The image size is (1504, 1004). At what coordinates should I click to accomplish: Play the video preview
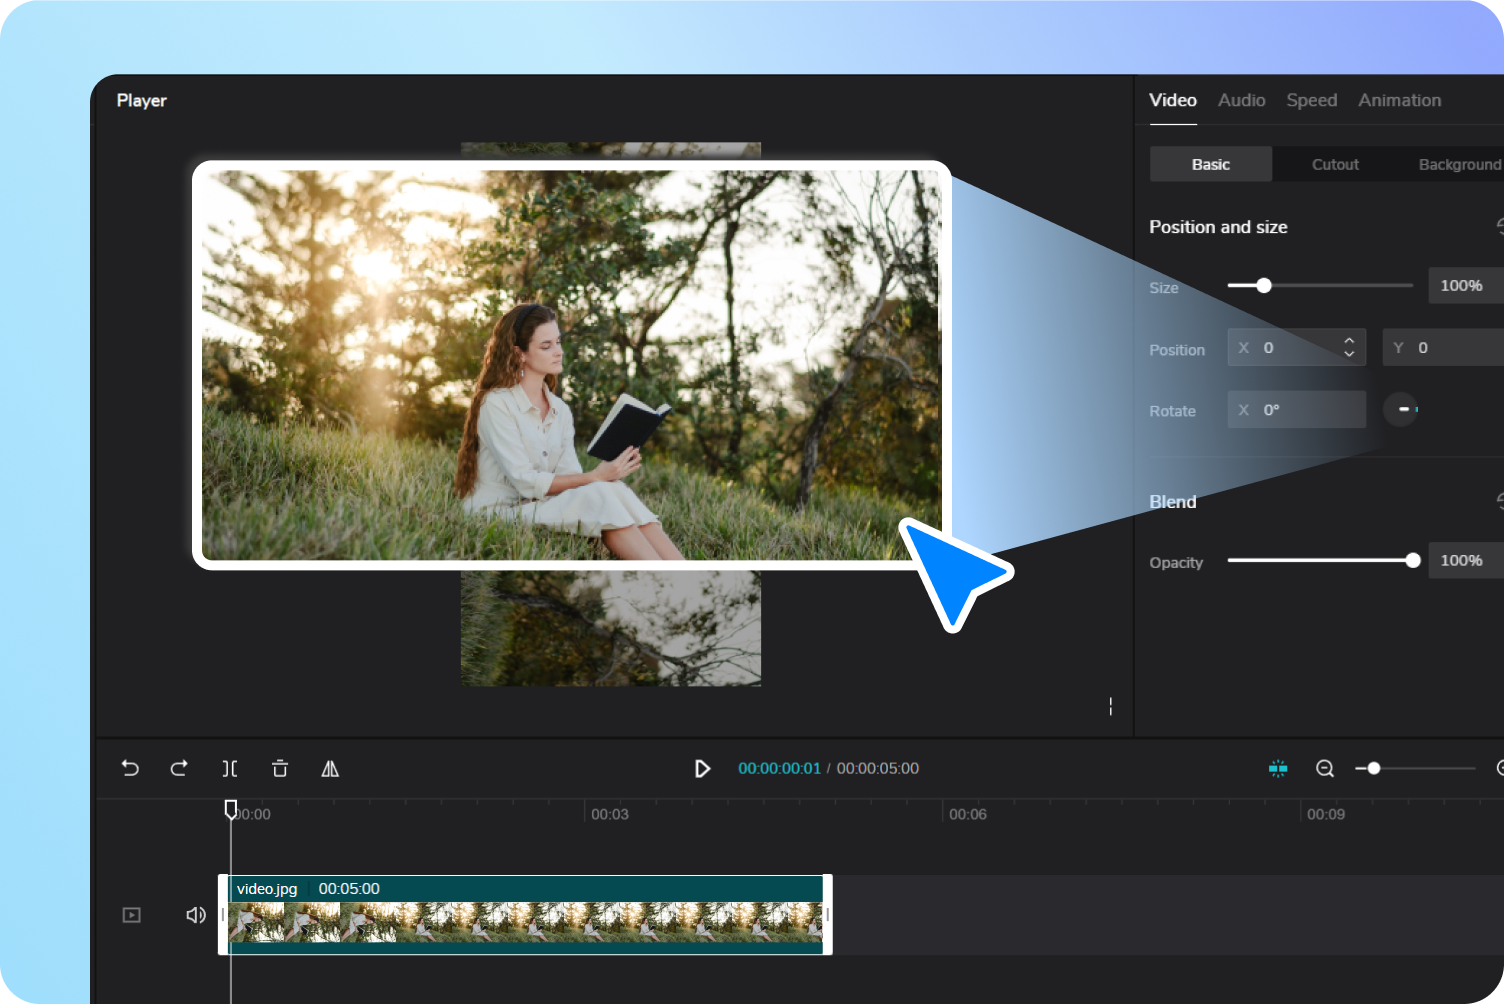[x=703, y=768]
